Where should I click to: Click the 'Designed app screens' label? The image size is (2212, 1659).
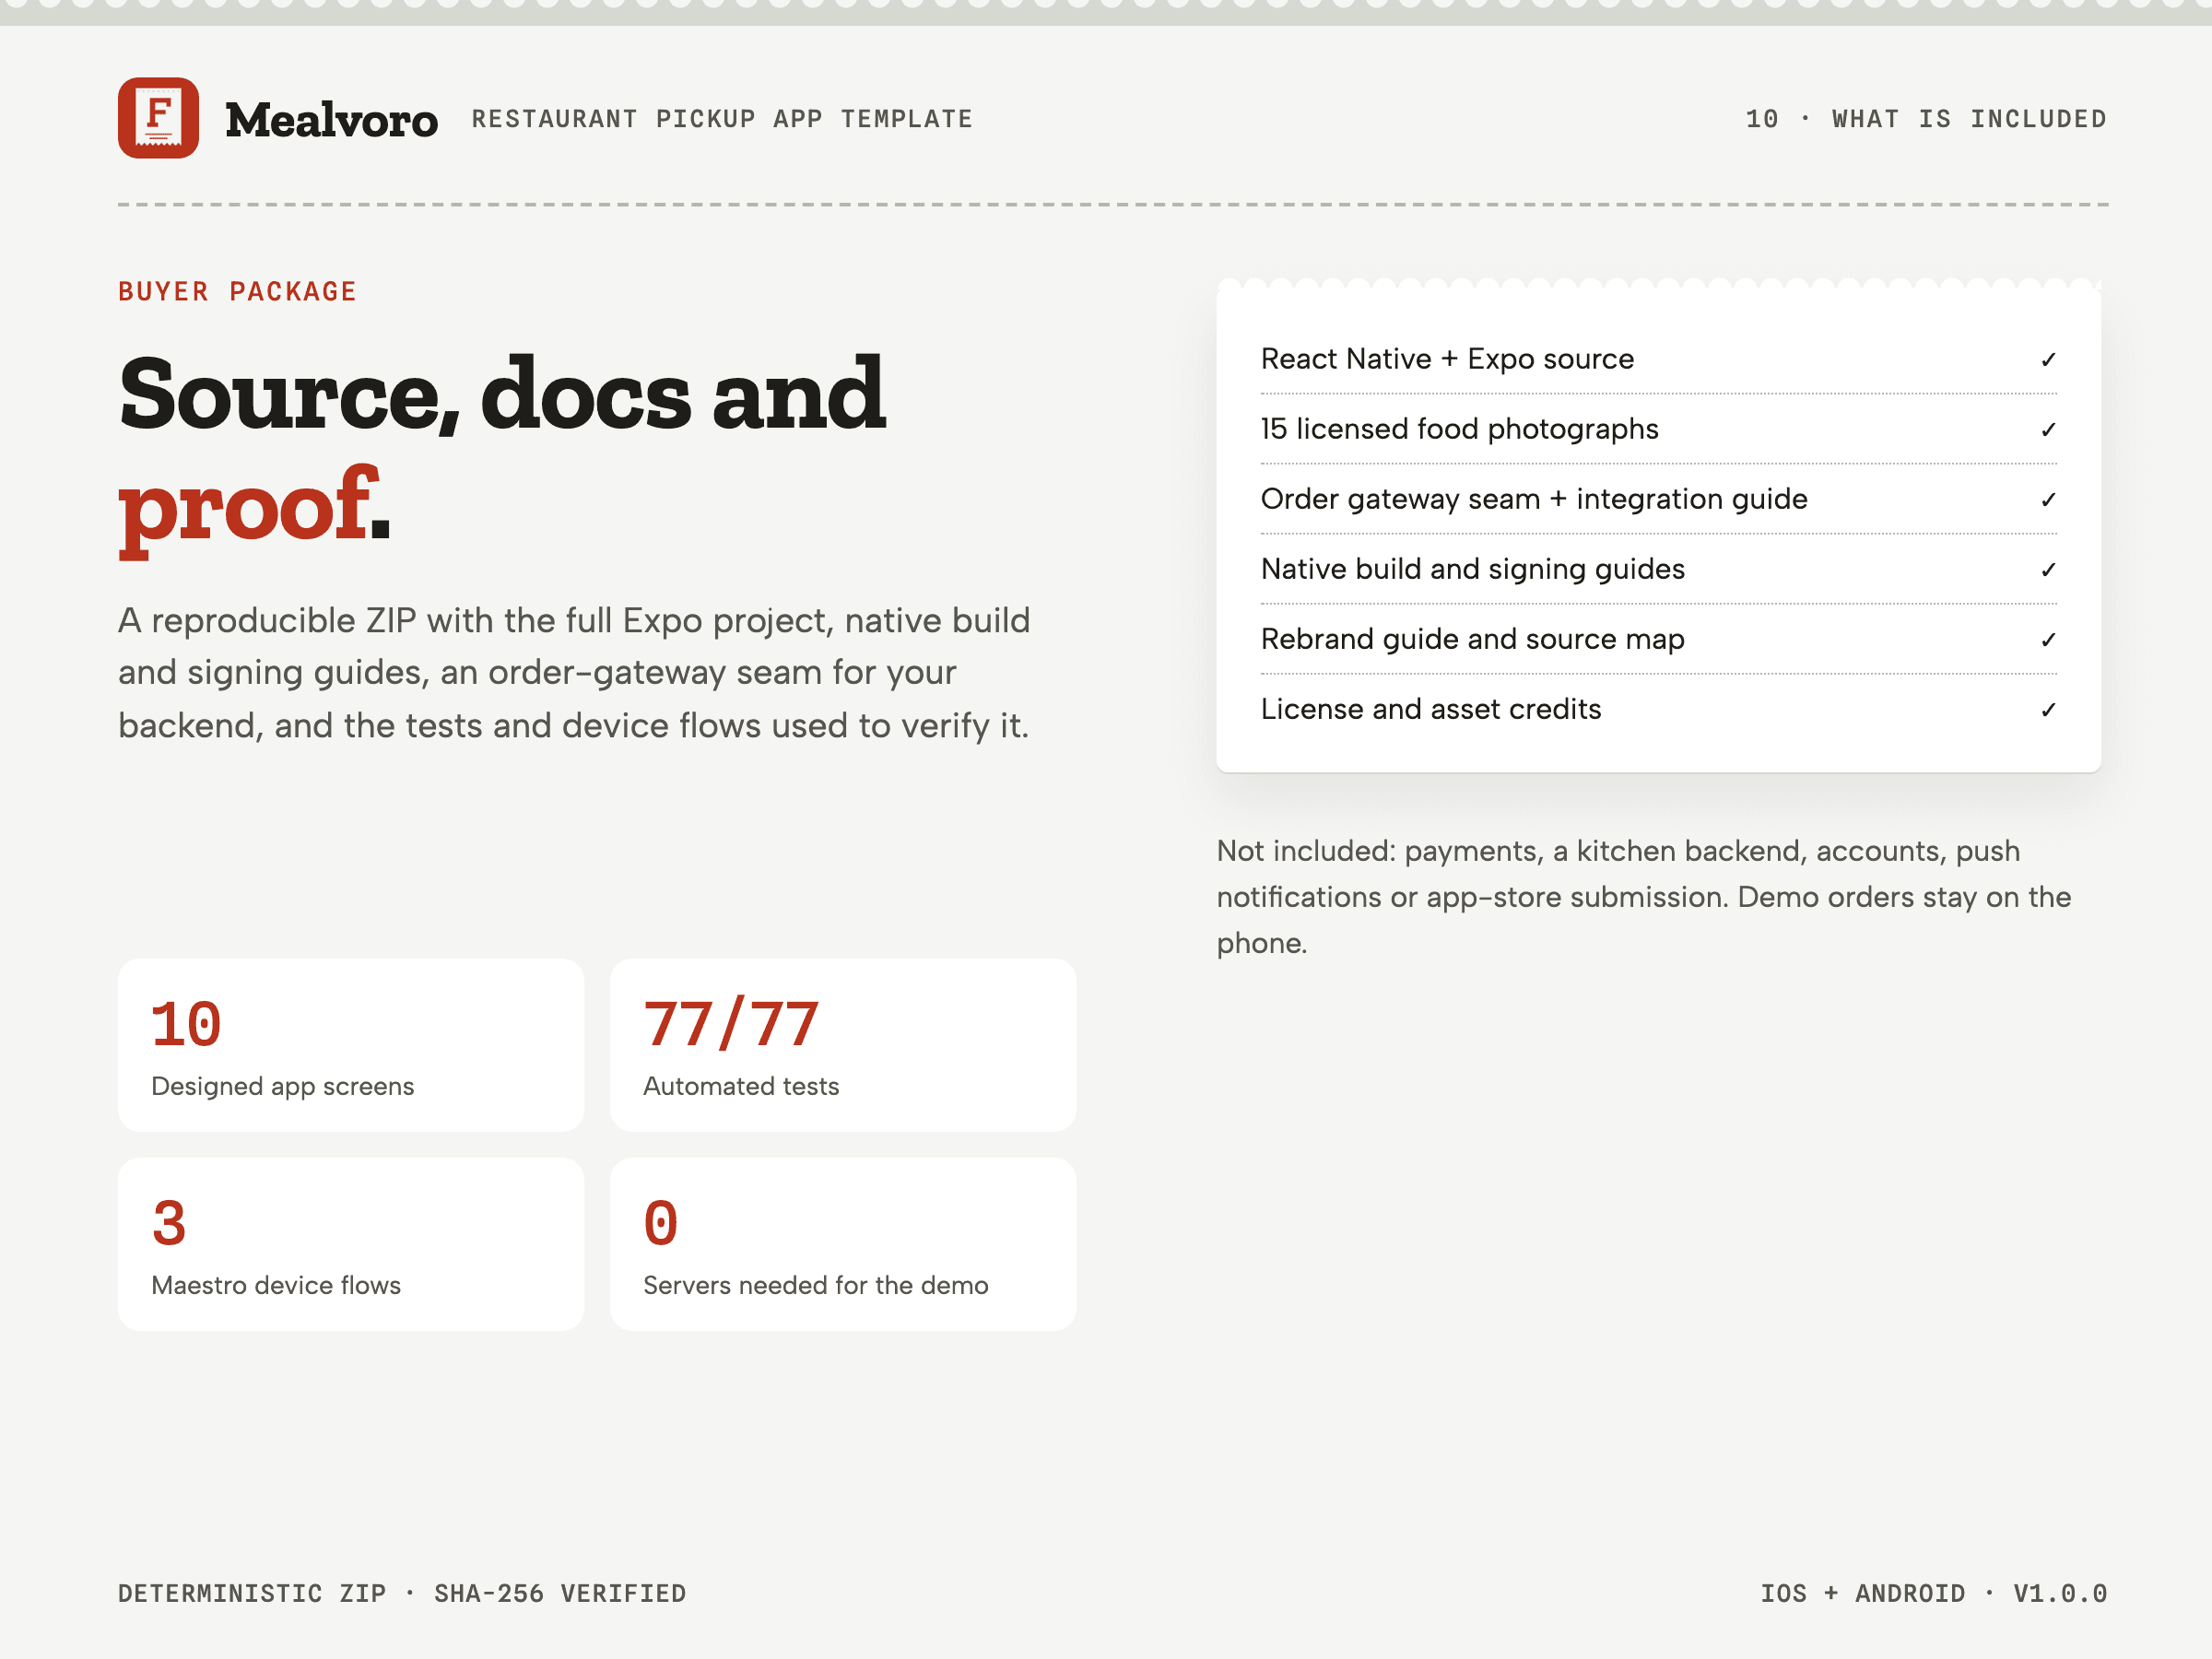point(282,1086)
